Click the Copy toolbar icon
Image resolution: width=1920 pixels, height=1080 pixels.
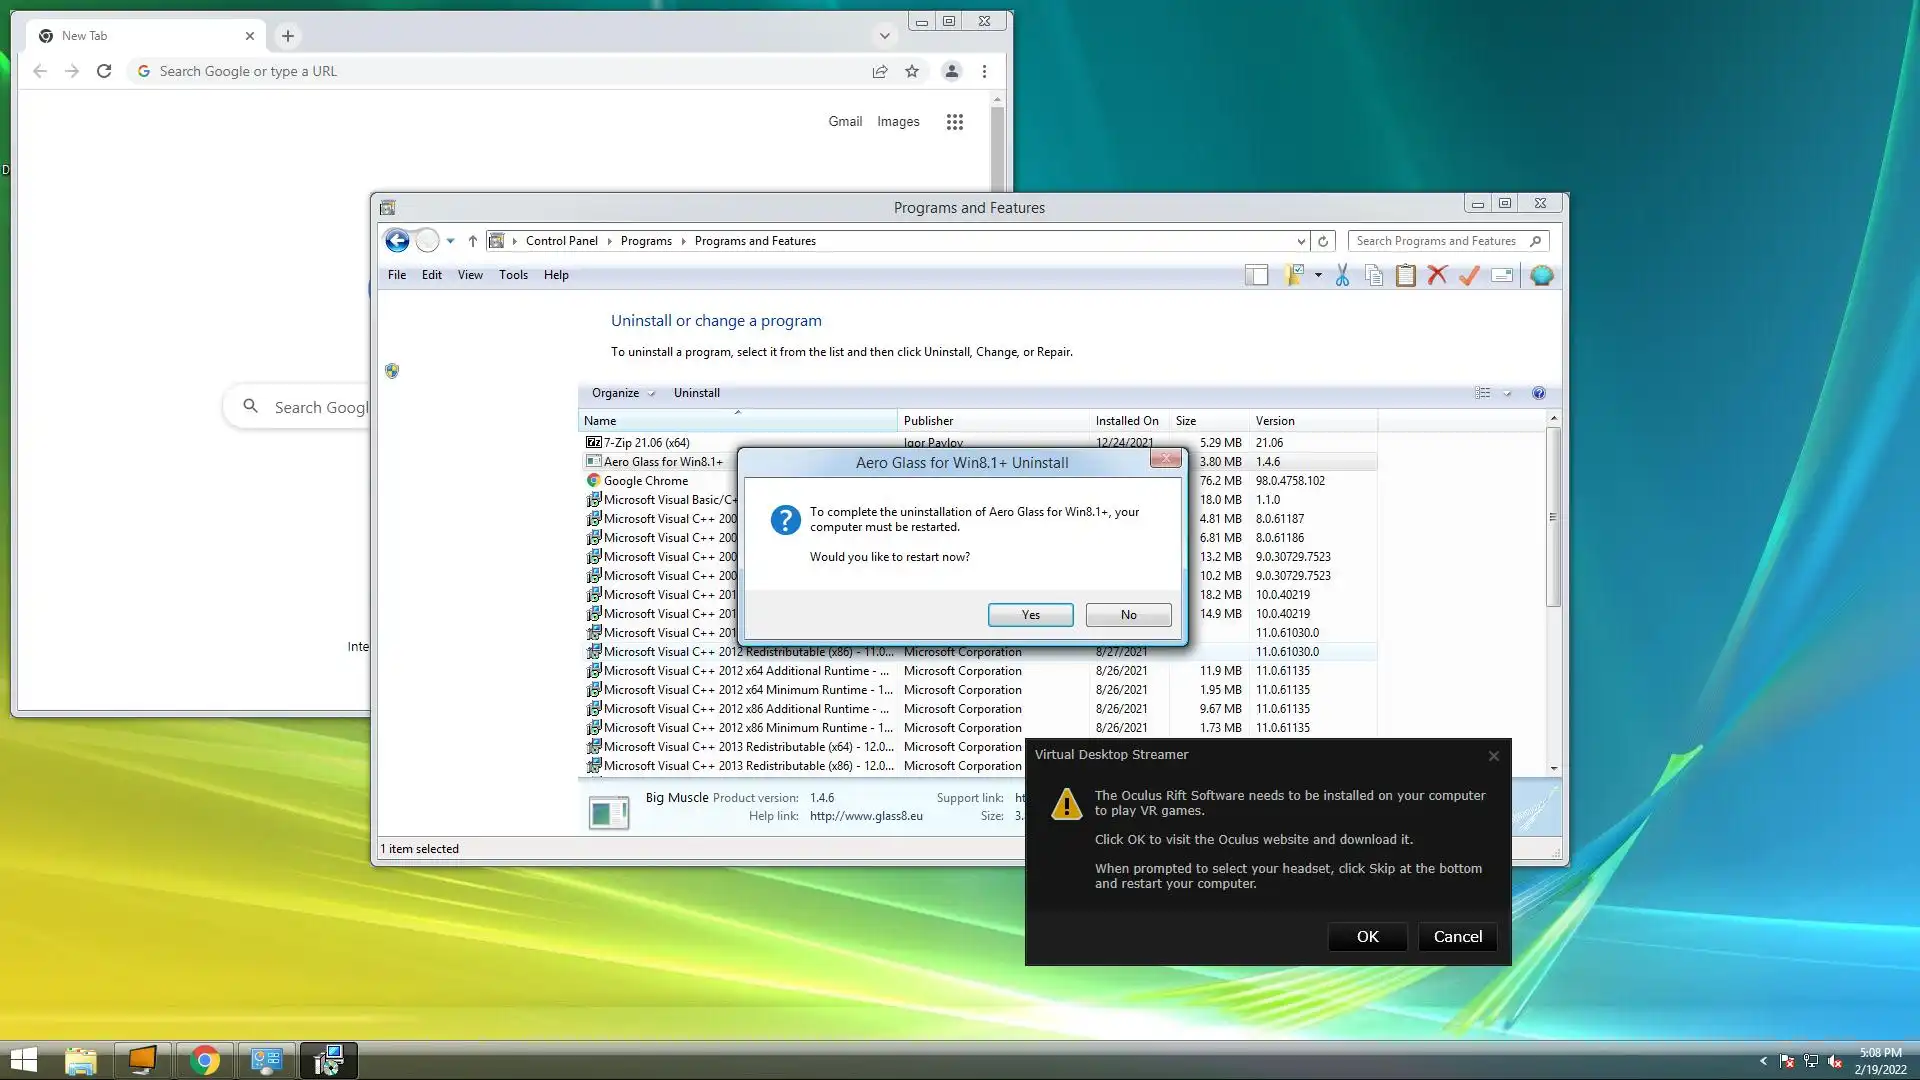point(1374,276)
